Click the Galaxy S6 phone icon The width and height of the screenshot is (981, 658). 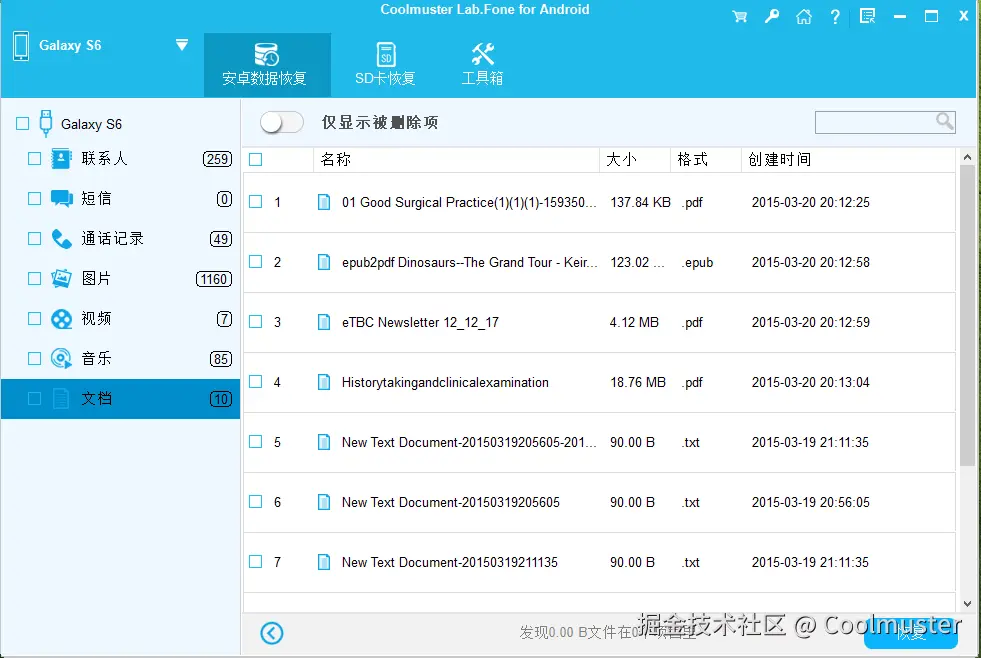coord(21,46)
